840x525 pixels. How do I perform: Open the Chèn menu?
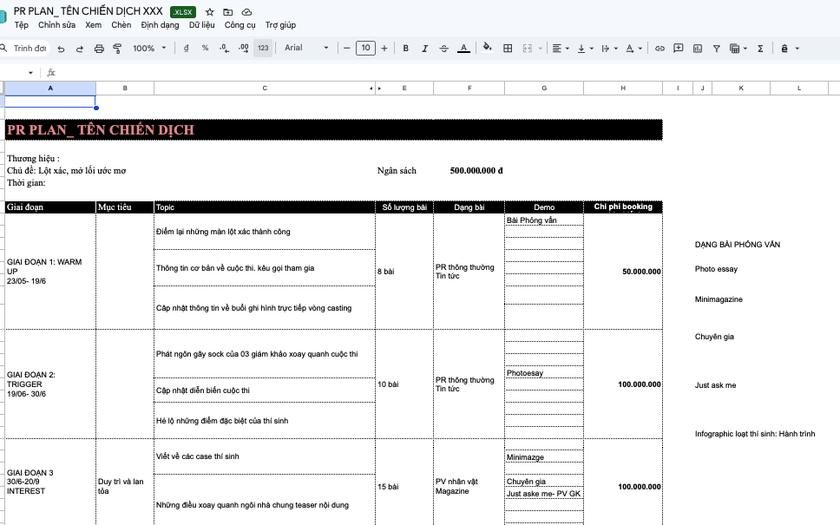tap(121, 25)
